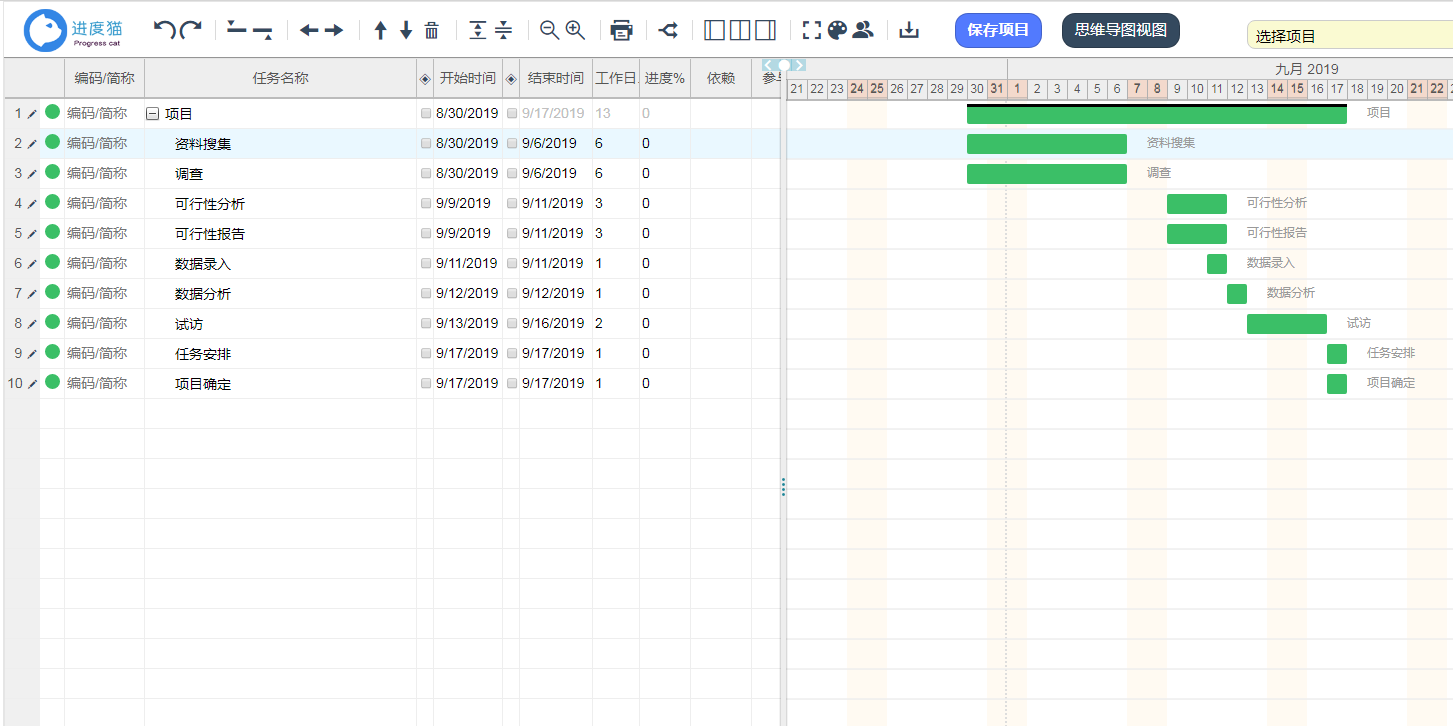Click the download export icon
This screenshot has height=726, width=1453.
(909, 31)
